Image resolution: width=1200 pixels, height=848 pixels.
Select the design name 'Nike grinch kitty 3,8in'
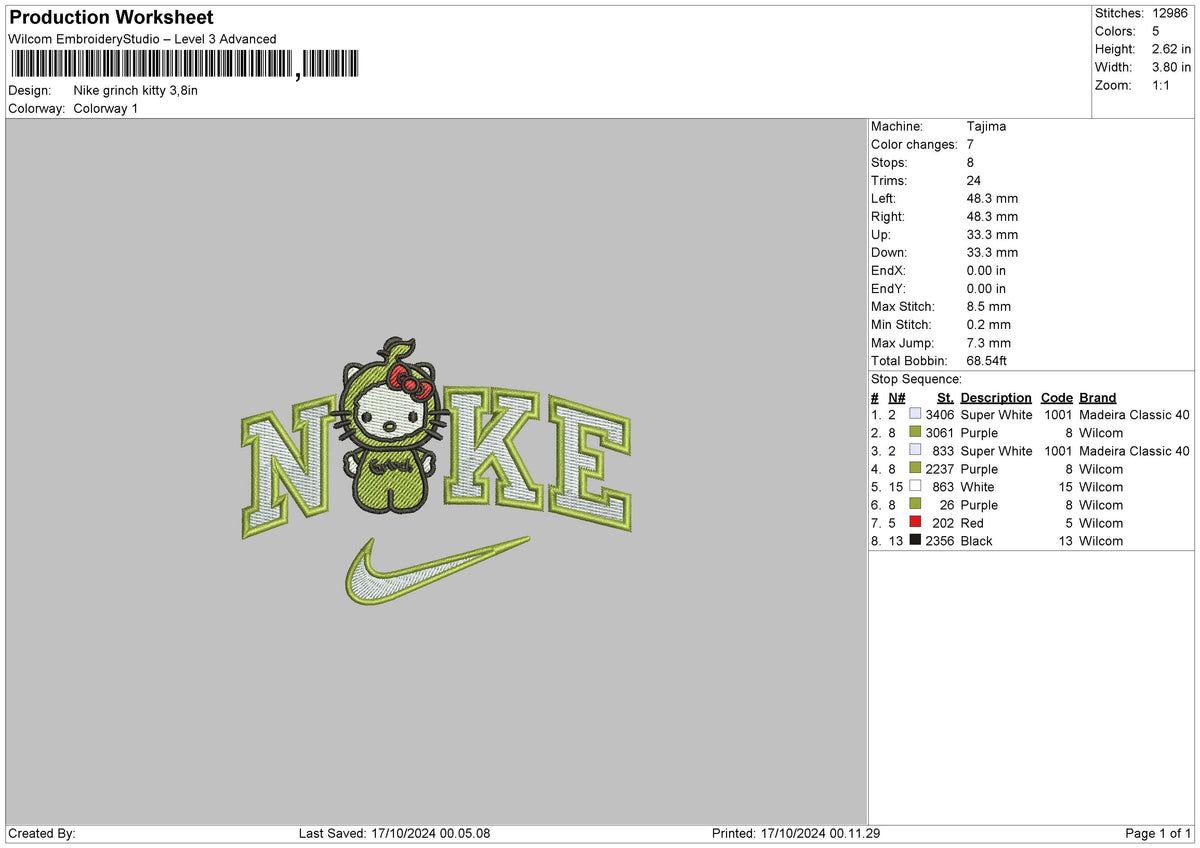click(136, 90)
